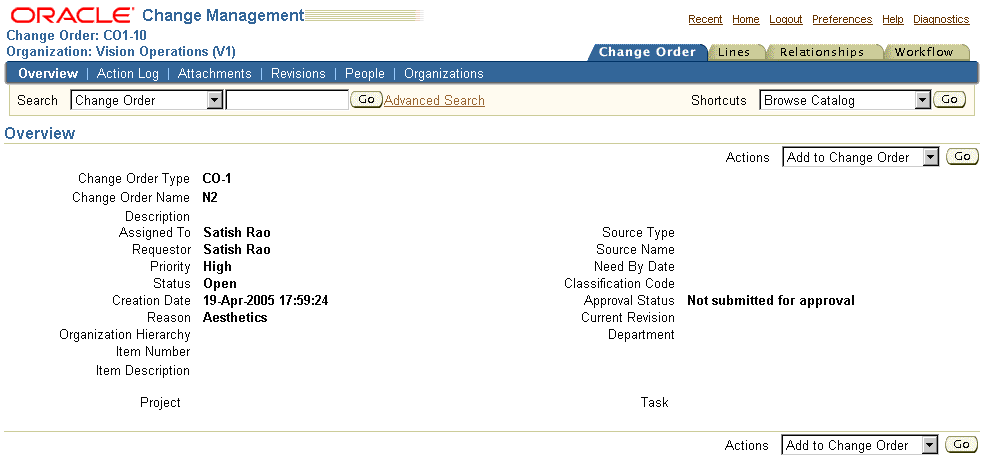Click the creation date 19-Apr-2005 17:59:24
This screenshot has width=986, height=465.
pyautogui.click(x=265, y=301)
